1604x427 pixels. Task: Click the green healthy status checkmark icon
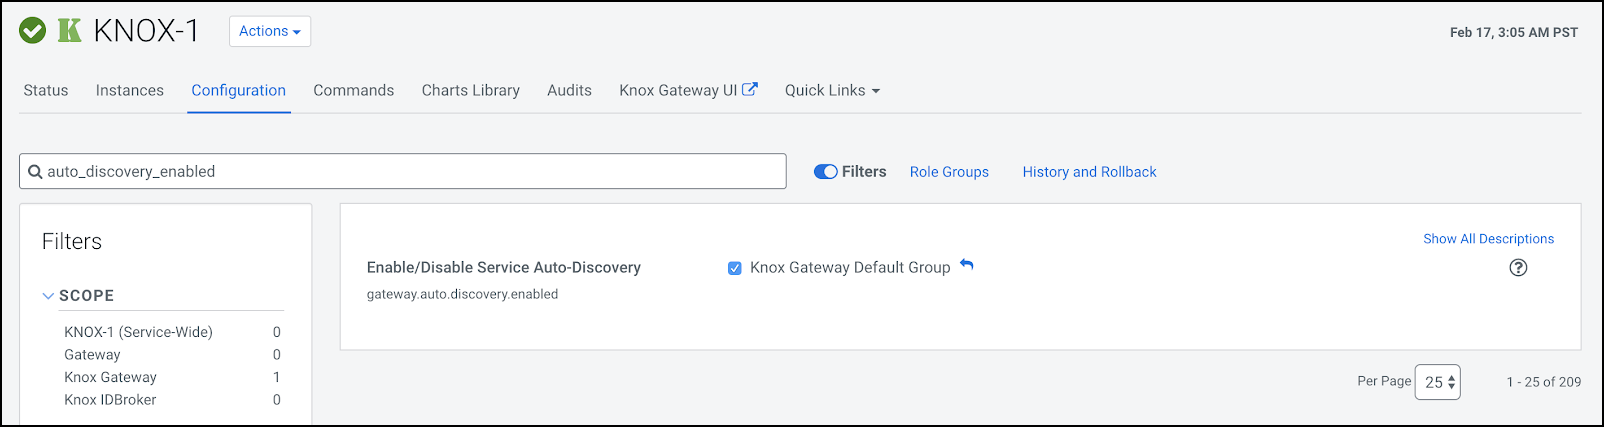click(33, 31)
